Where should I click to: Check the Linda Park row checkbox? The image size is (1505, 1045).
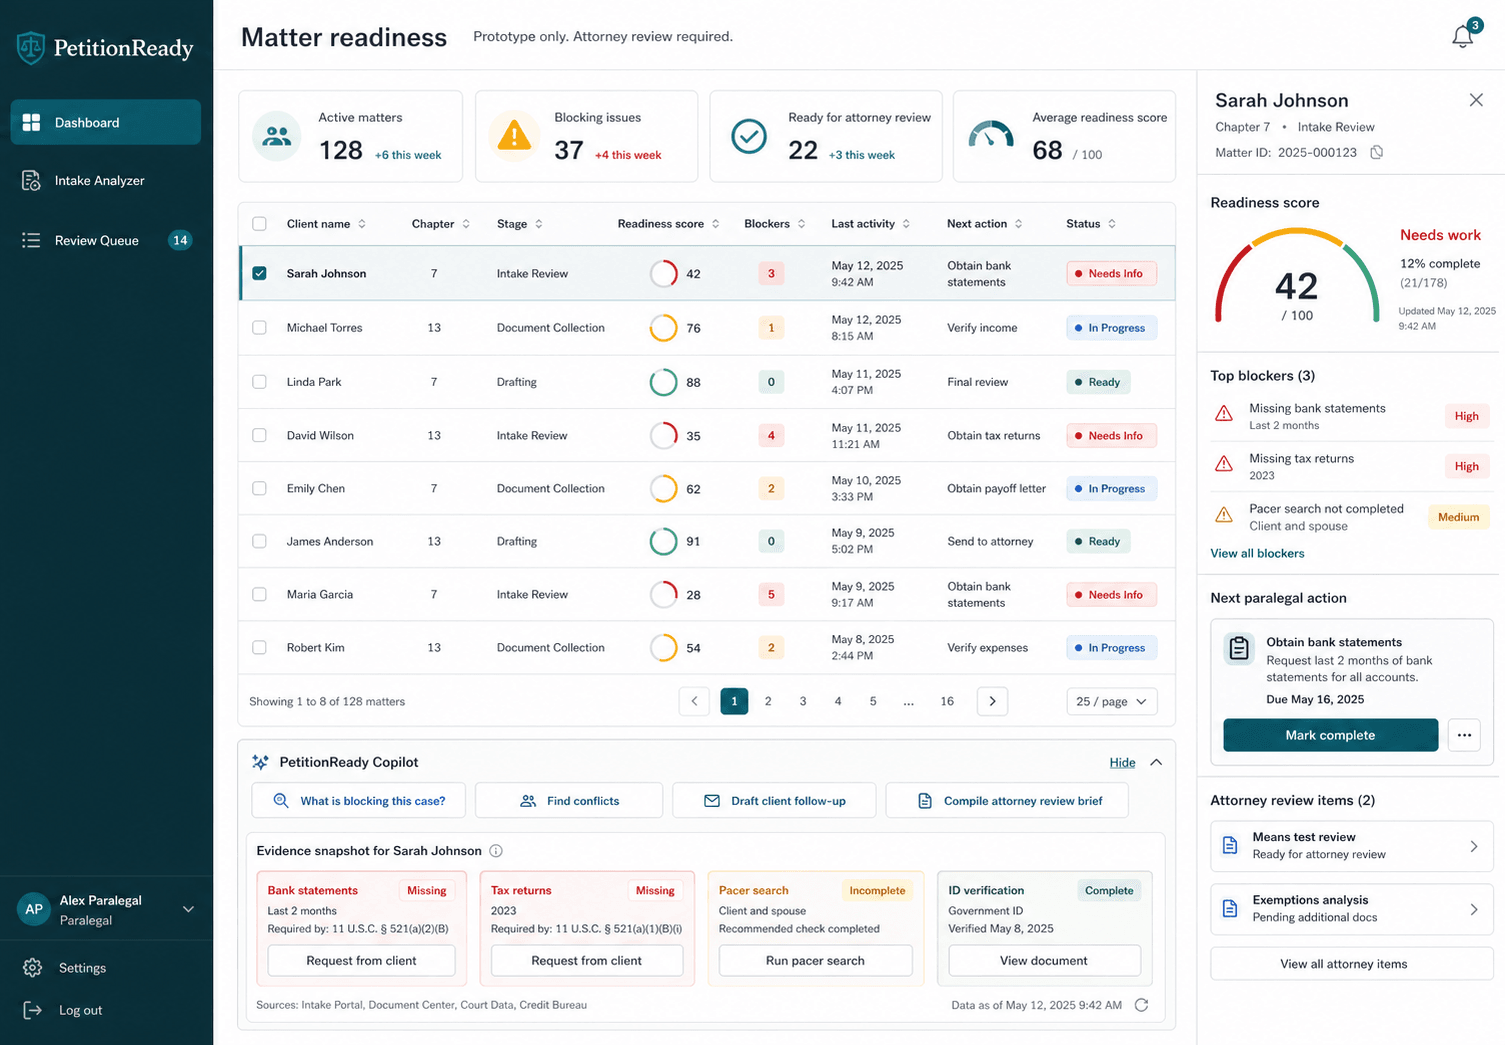click(x=259, y=382)
